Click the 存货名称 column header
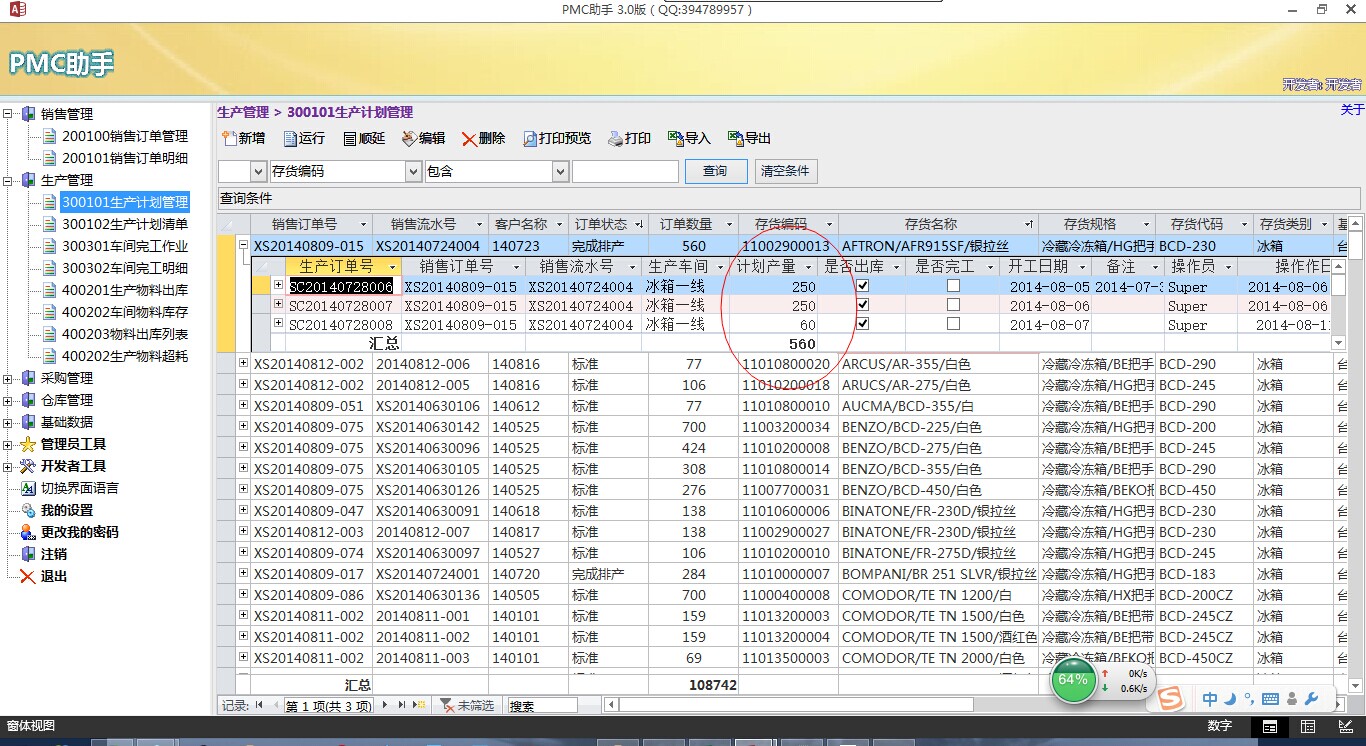This screenshot has width=1366, height=746. tap(938, 225)
